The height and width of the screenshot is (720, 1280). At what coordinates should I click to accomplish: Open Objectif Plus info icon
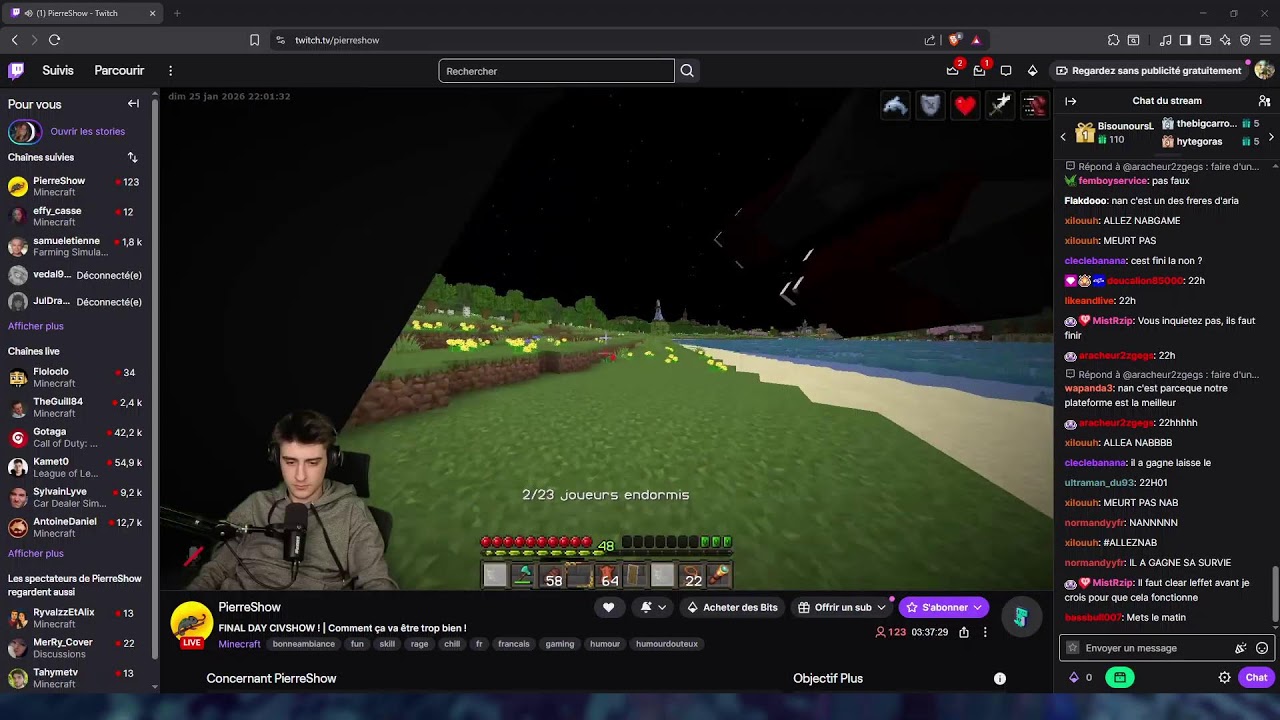click(999, 678)
